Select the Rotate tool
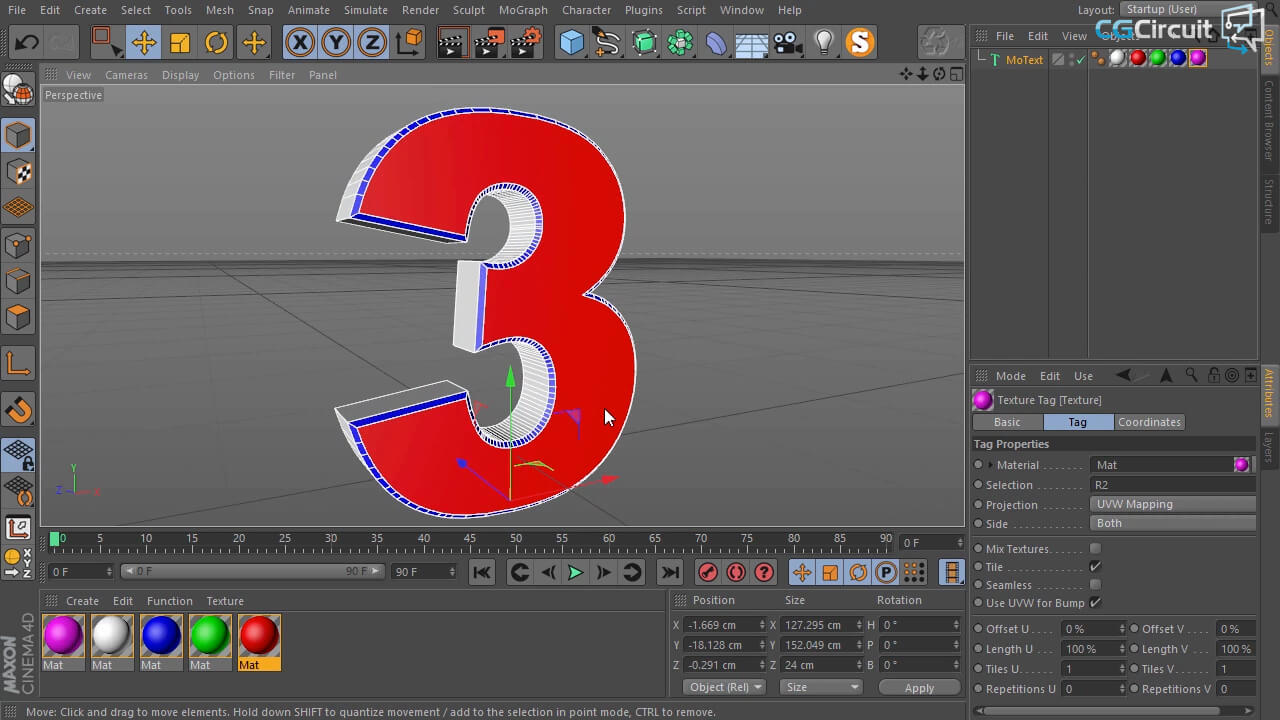Image resolution: width=1280 pixels, height=720 pixels. coord(216,42)
